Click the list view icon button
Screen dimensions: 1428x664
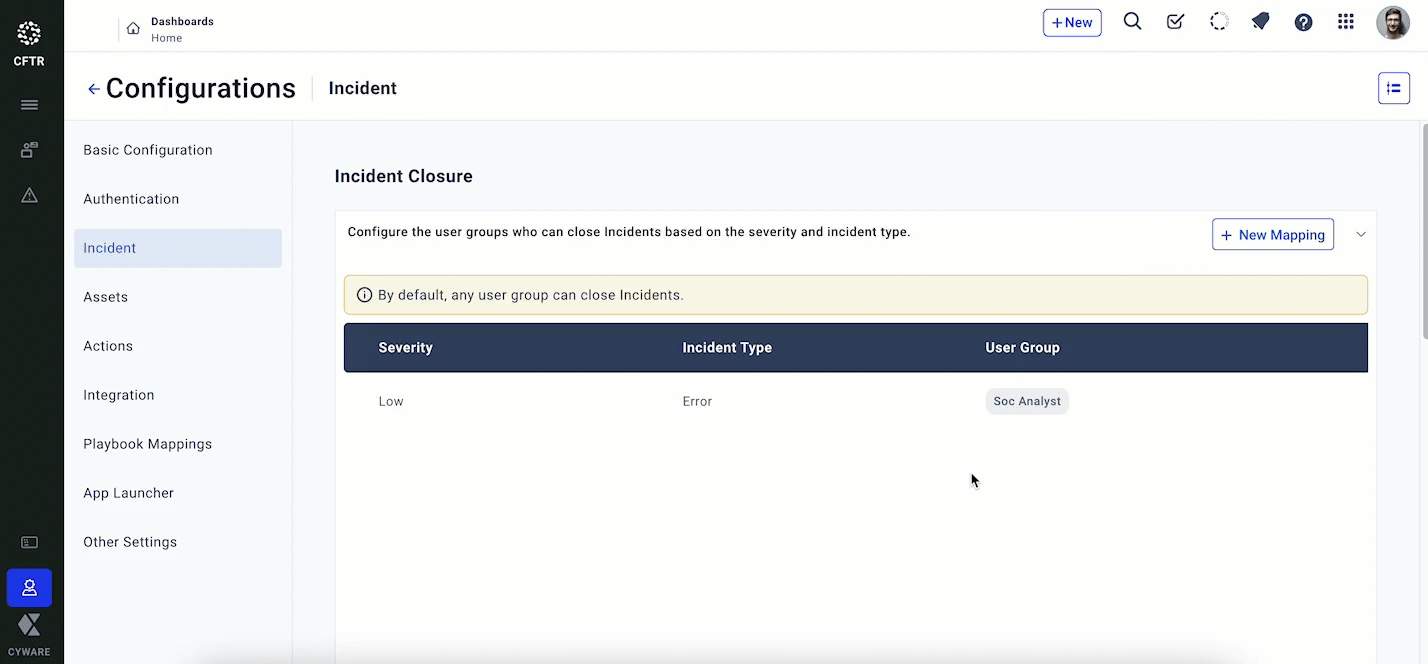1393,88
